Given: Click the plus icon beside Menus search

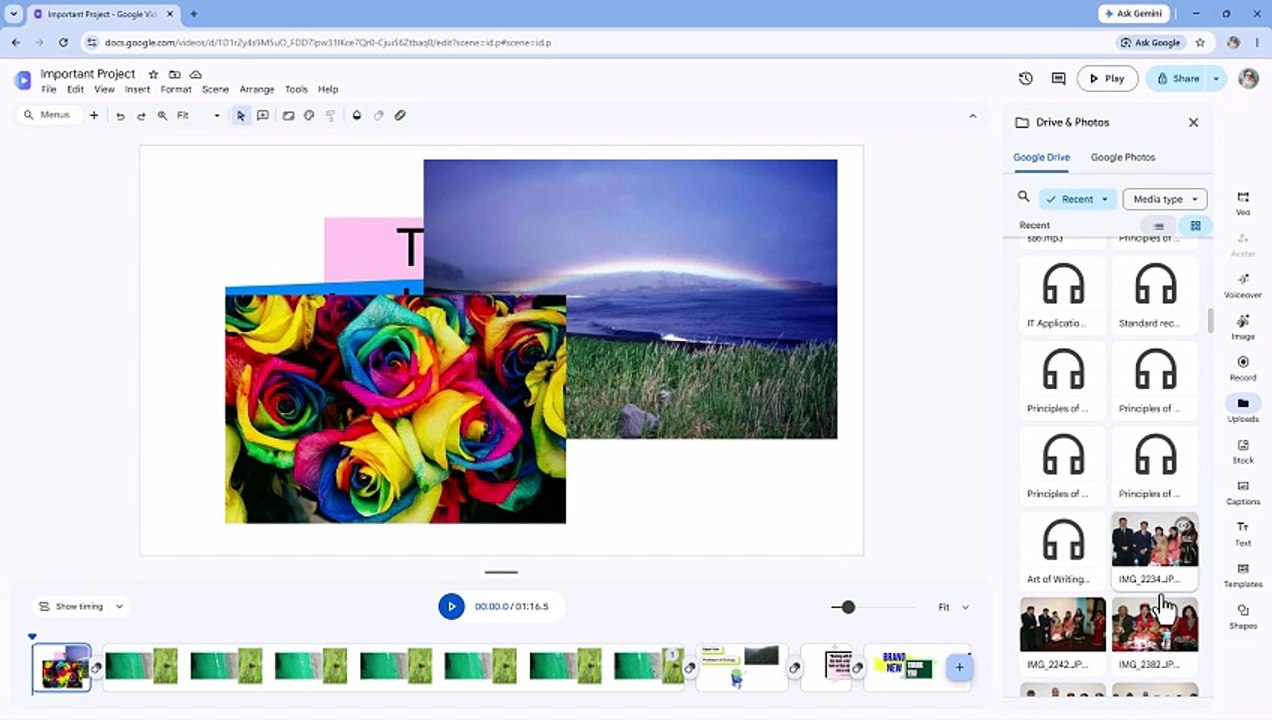Looking at the screenshot, I should tap(94, 116).
